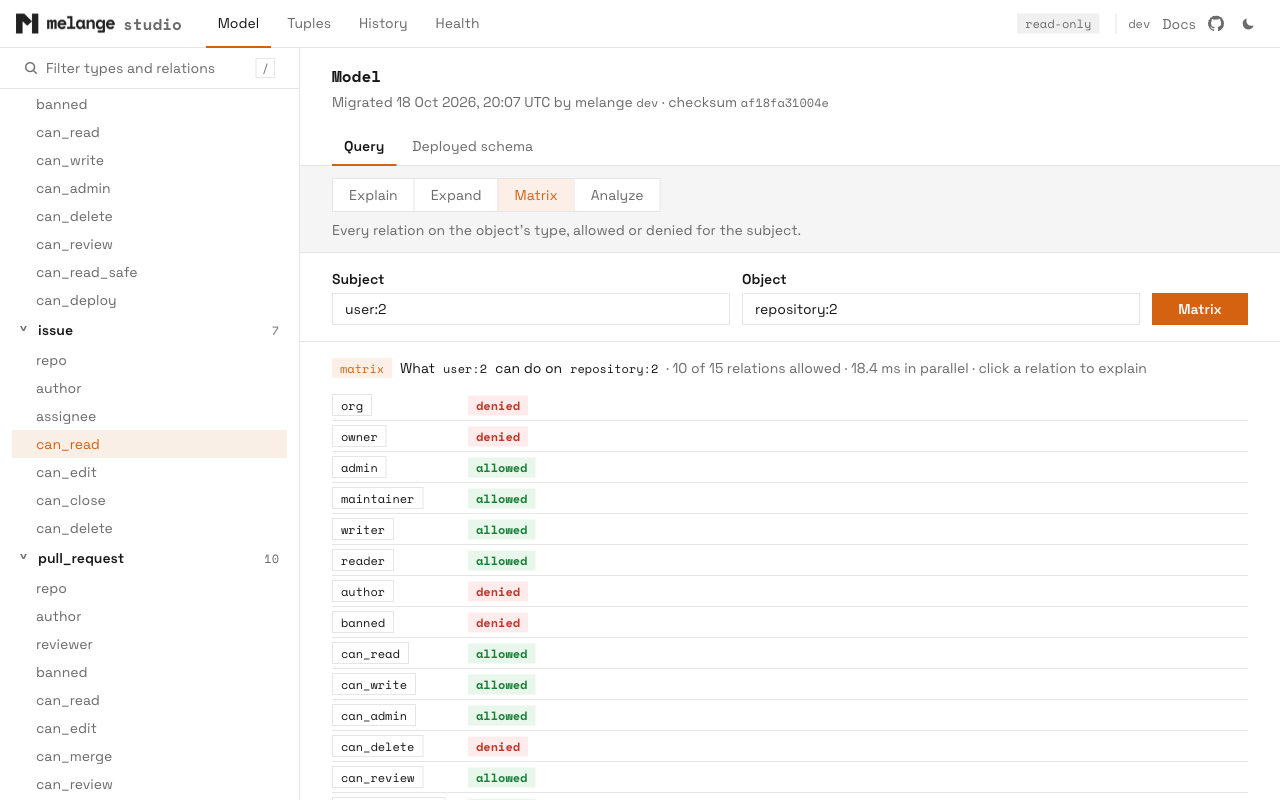Select can_merge in the sidebar
Image resolution: width=1280 pixels, height=800 pixels.
(x=150, y=756)
